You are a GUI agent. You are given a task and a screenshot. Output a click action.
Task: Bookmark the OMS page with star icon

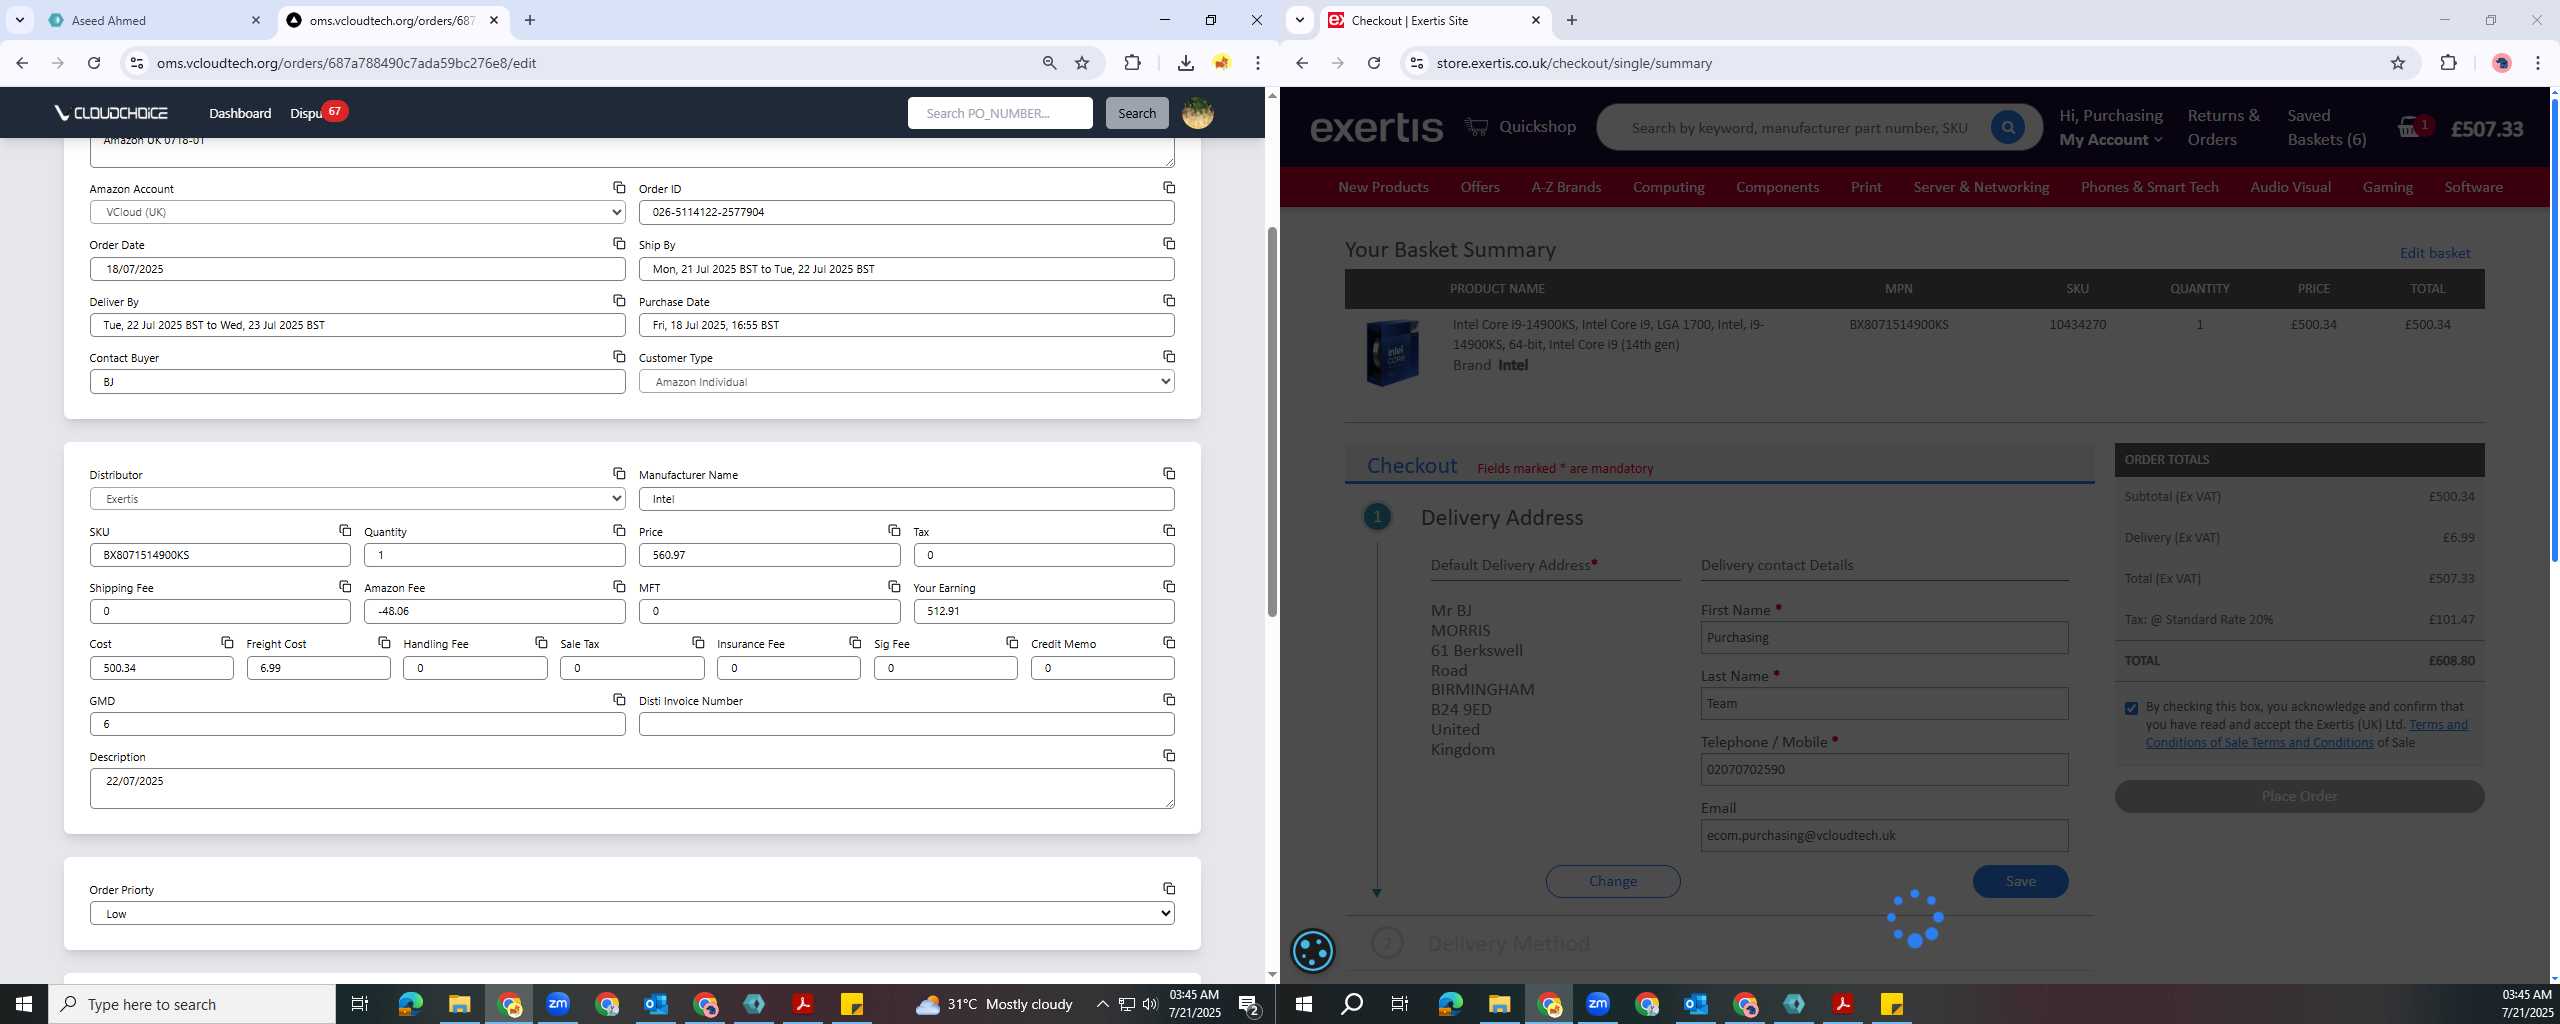(x=1082, y=63)
